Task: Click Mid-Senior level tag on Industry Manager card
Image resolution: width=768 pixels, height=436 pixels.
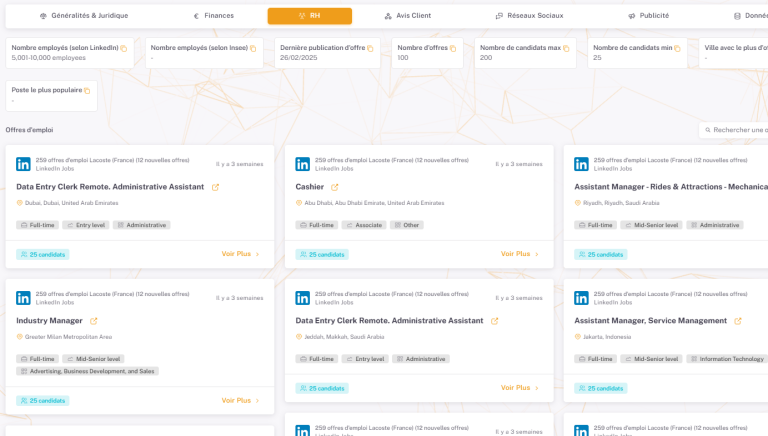Action: tap(94, 359)
